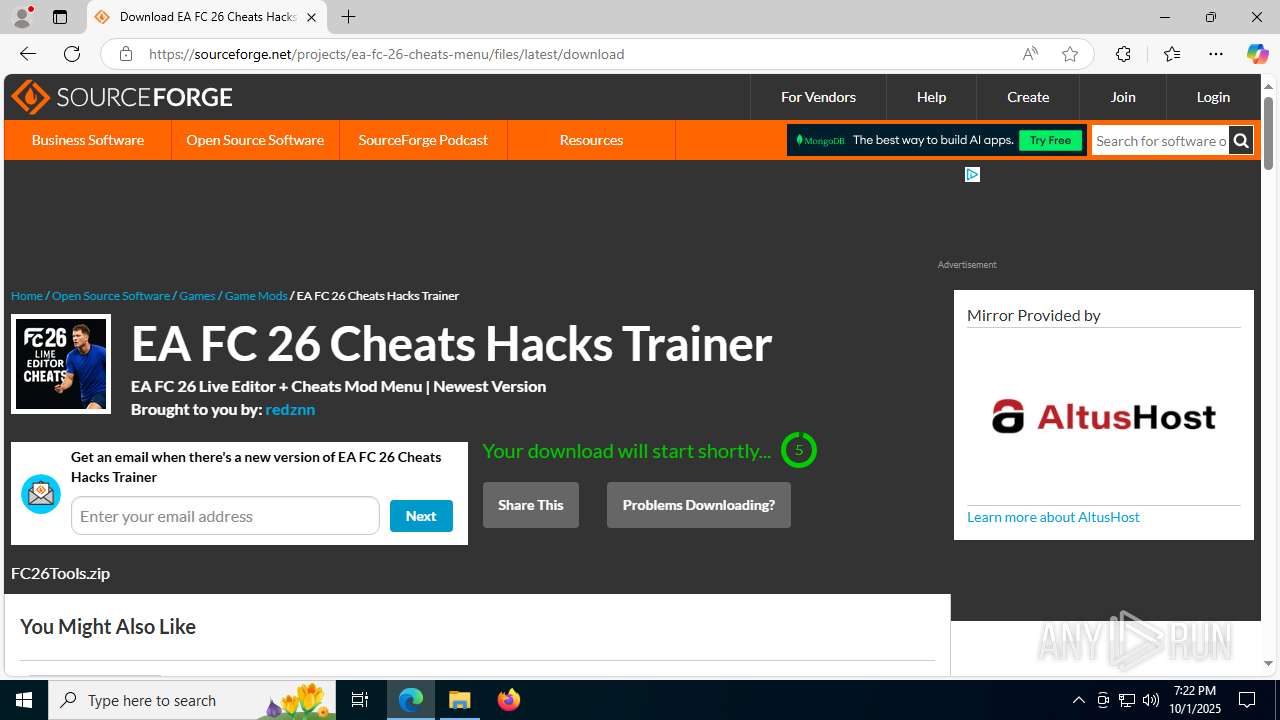This screenshot has height=720, width=1280.
Task: Click the email newsletter envelope icon
Action: coord(41,494)
